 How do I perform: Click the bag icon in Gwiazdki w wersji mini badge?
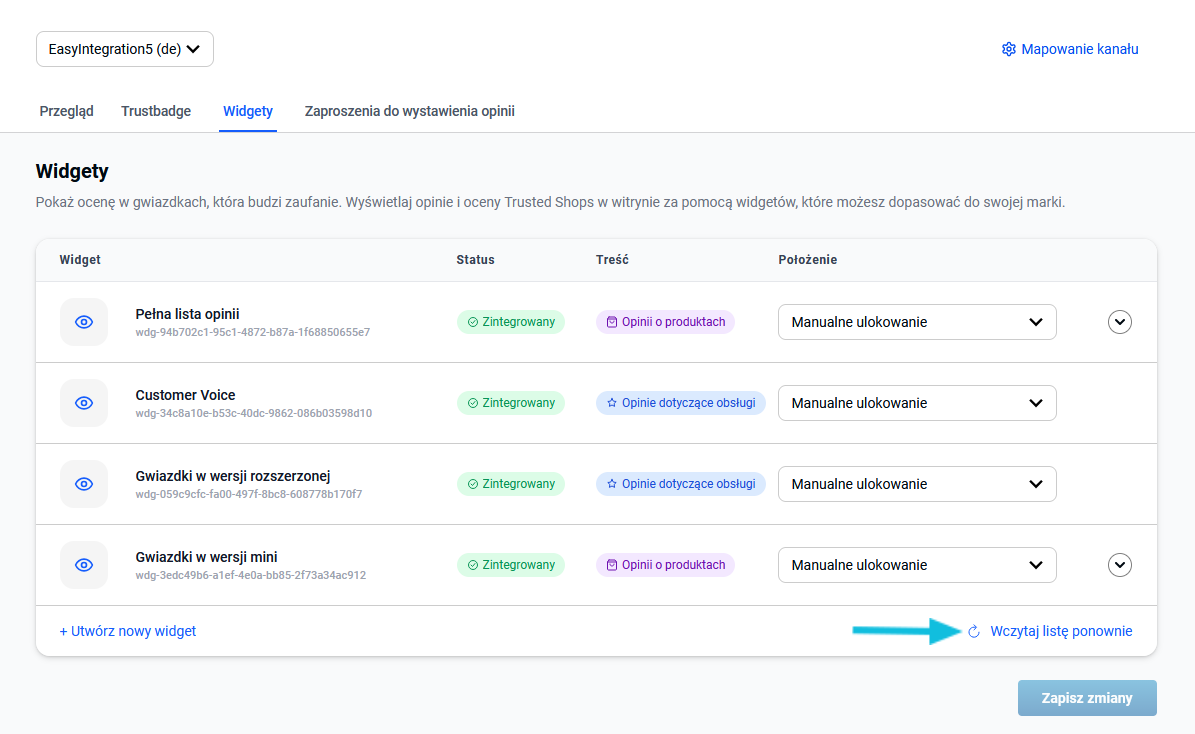[612, 565]
